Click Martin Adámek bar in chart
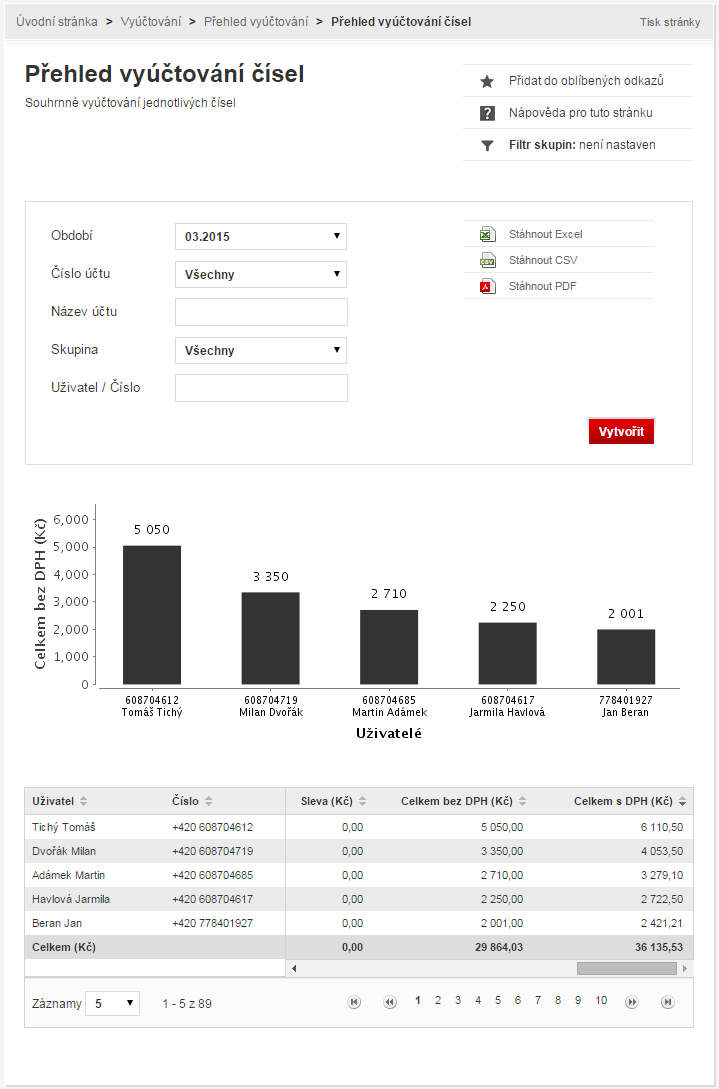 (389, 647)
